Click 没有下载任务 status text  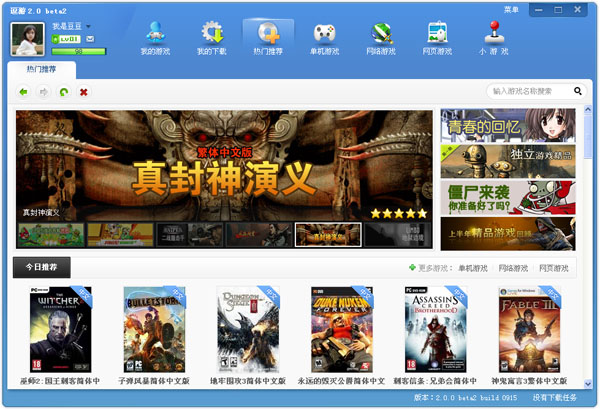click(x=554, y=398)
